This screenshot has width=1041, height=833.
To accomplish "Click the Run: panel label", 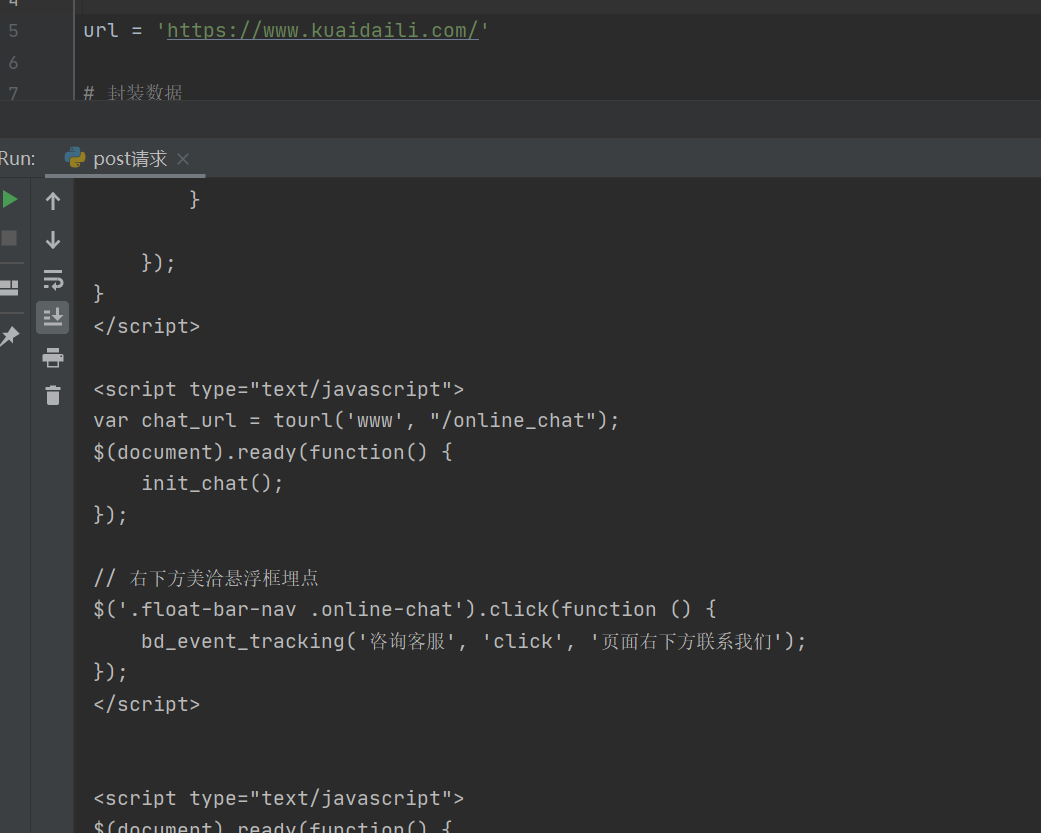I will [17, 159].
